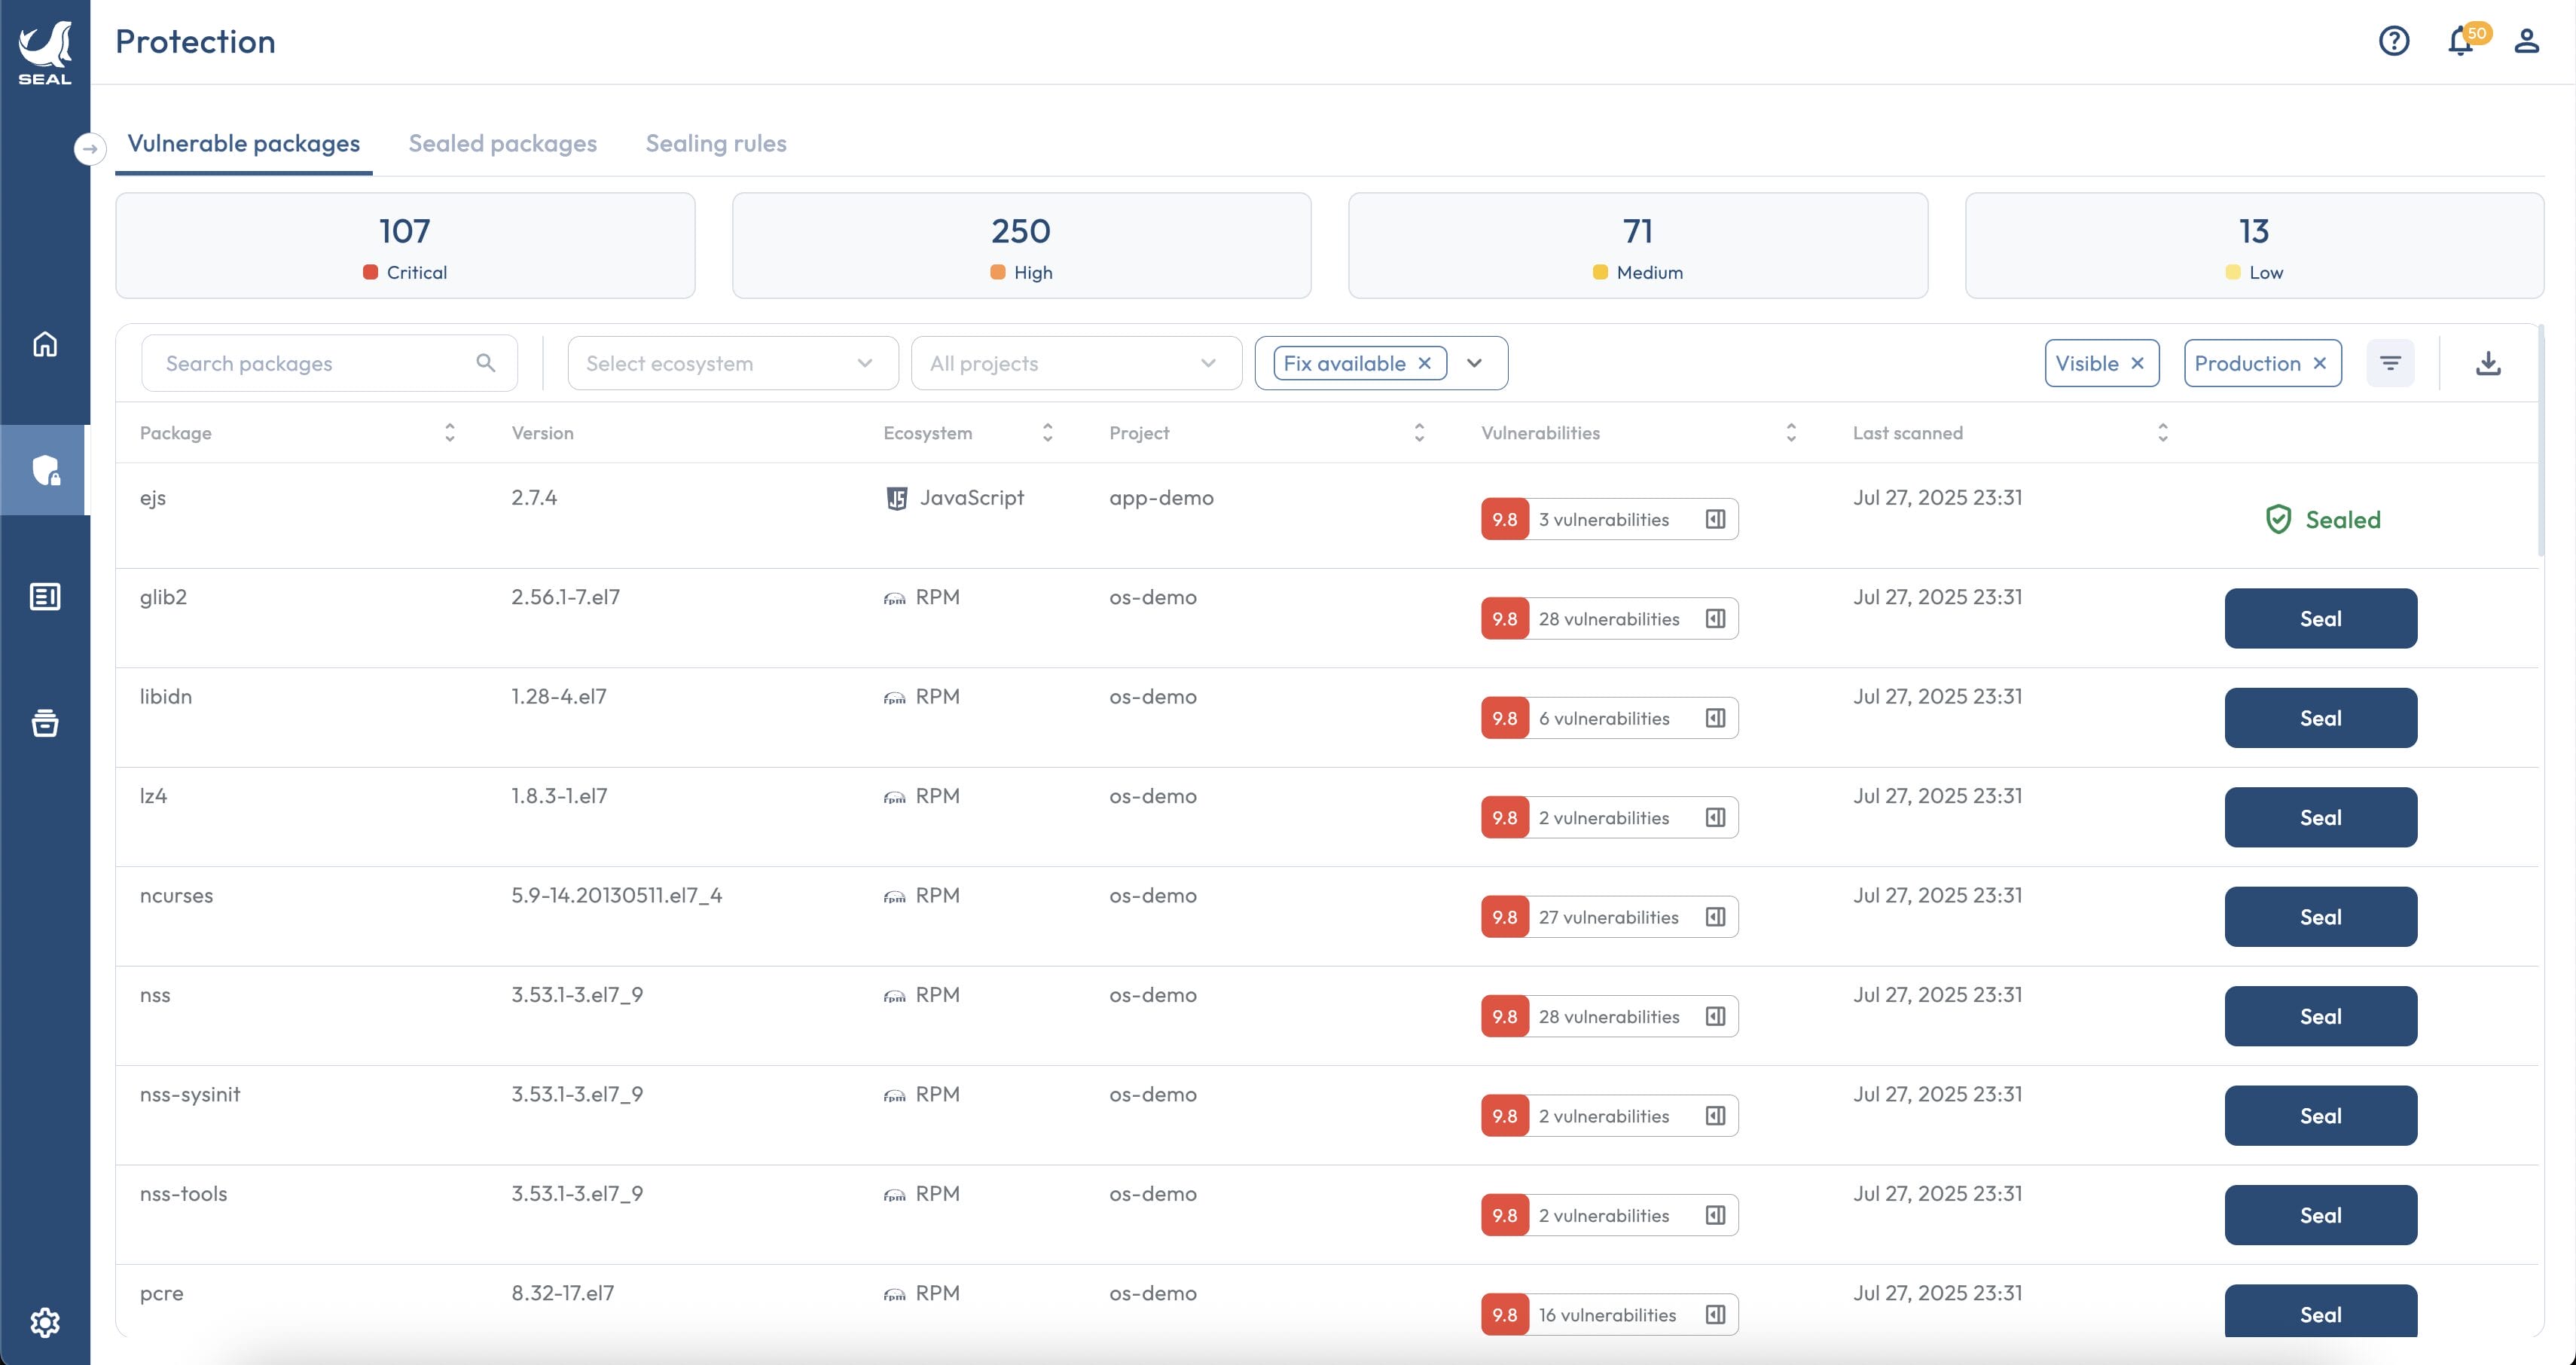The height and width of the screenshot is (1365, 2576).
Task: Seal the ncurses package
Action: pyautogui.click(x=2320, y=917)
